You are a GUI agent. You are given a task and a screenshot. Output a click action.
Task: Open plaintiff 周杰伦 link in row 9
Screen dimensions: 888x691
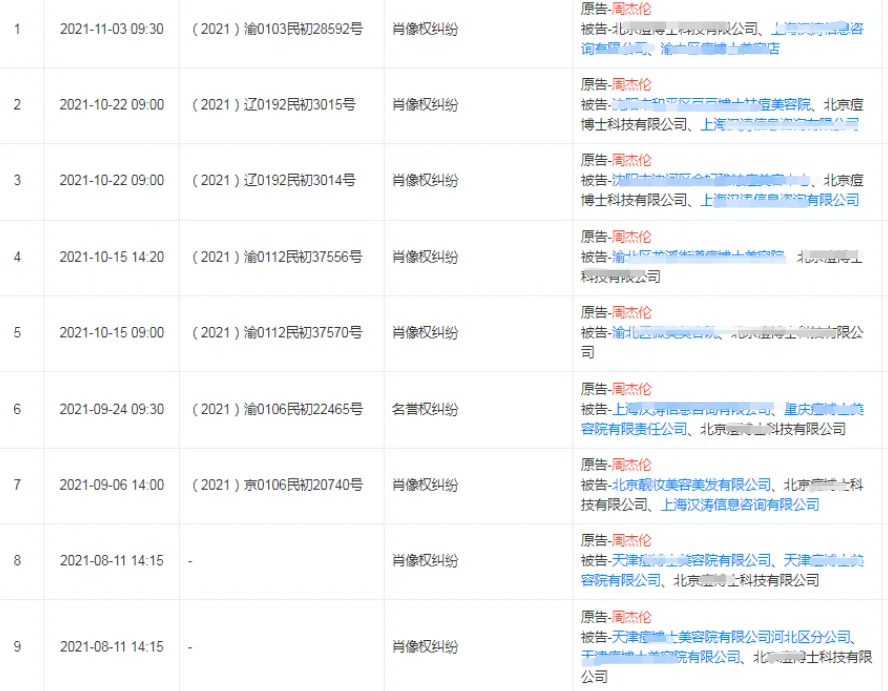click(x=631, y=617)
